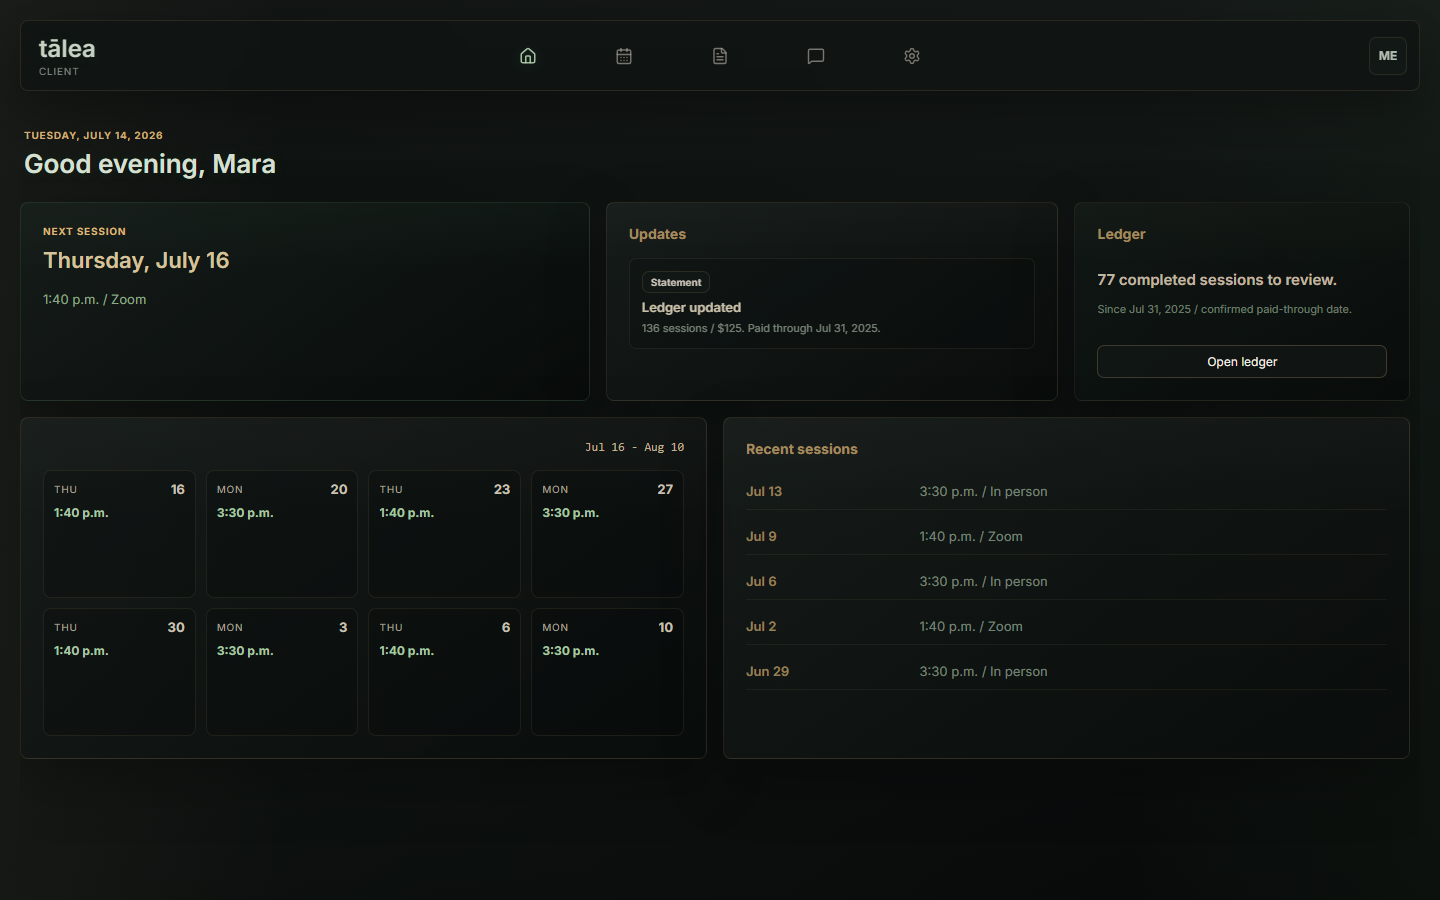The width and height of the screenshot is (1440, 900).
Task: Select the Jul 6 recent session row
Action: pos(1067,581)
